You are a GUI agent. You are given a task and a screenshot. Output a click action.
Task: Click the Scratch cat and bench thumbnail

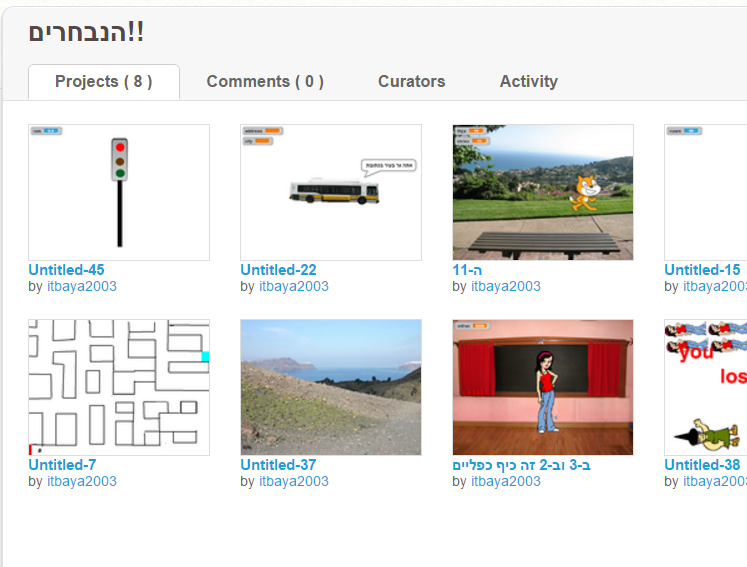543,192
